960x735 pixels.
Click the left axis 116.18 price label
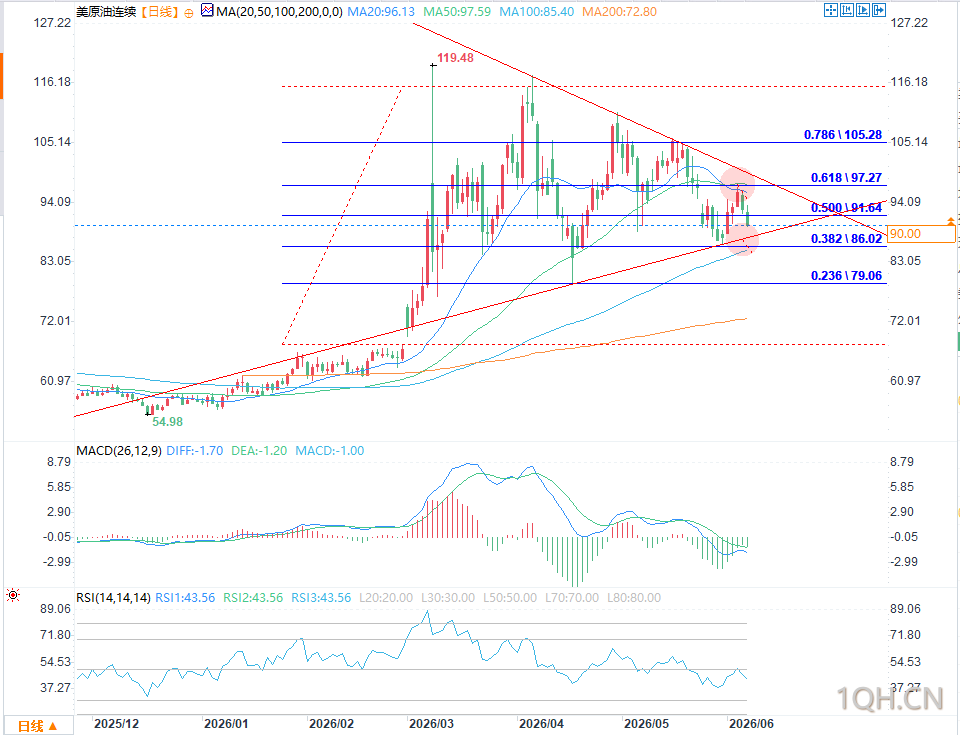pyautogui.click(x=52, y=82)
